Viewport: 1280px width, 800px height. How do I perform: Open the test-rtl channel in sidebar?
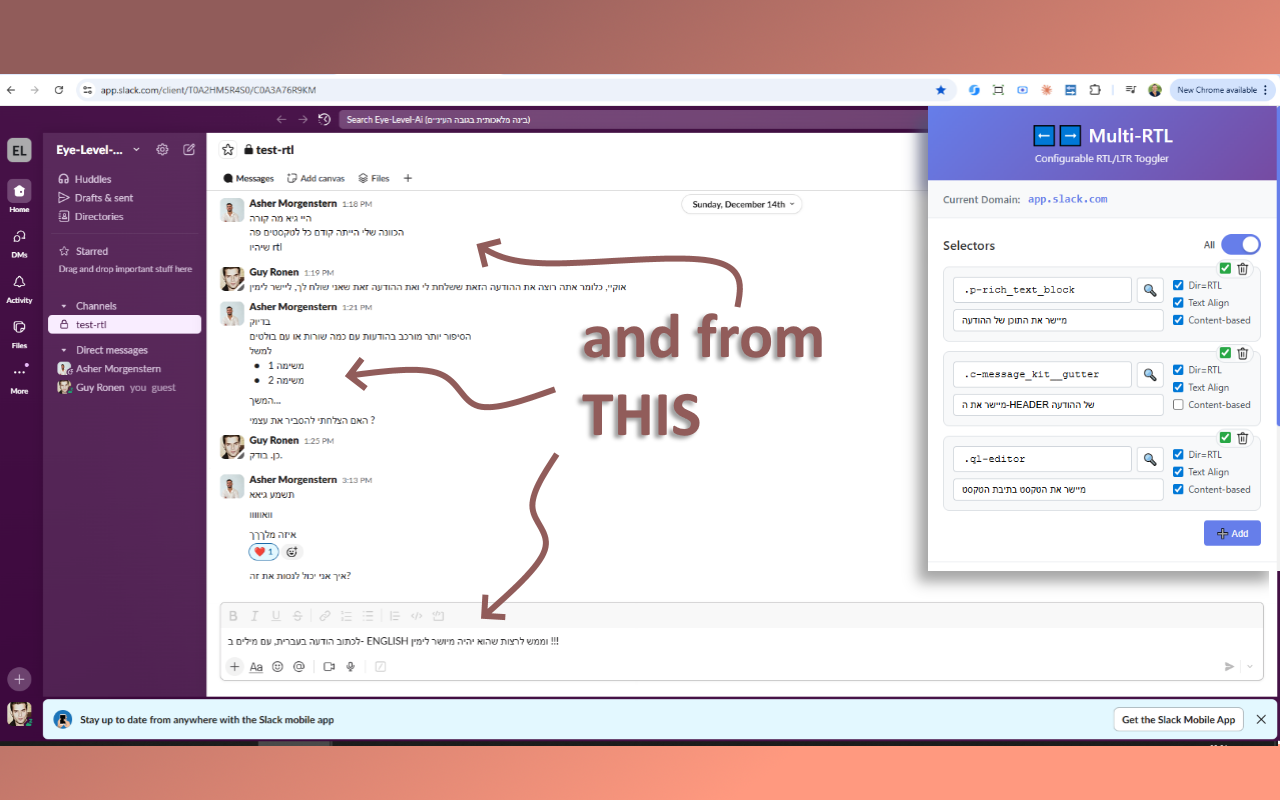[124, 324]
